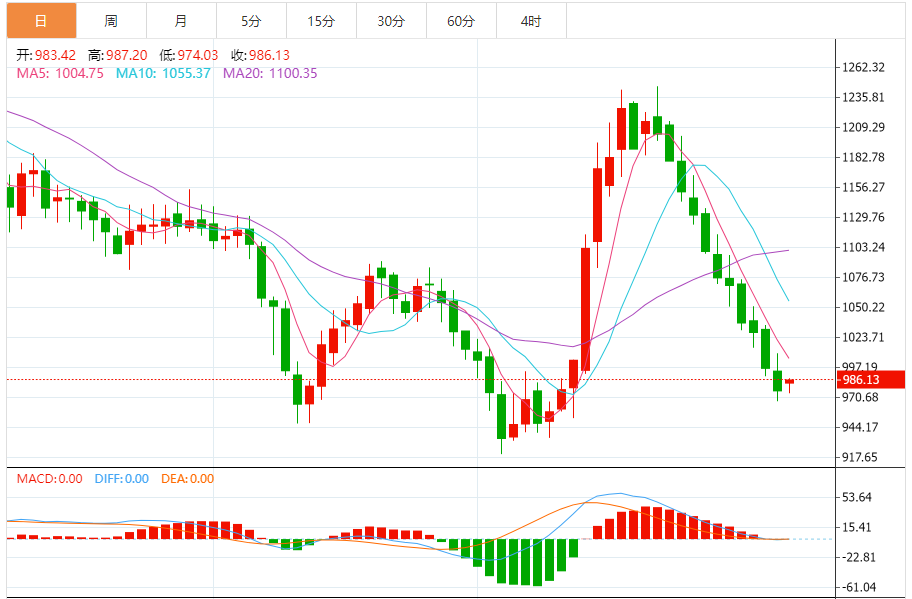Click the 低:974.03 low price value
The height and width of the screenshot is (599, 912).
189,55
